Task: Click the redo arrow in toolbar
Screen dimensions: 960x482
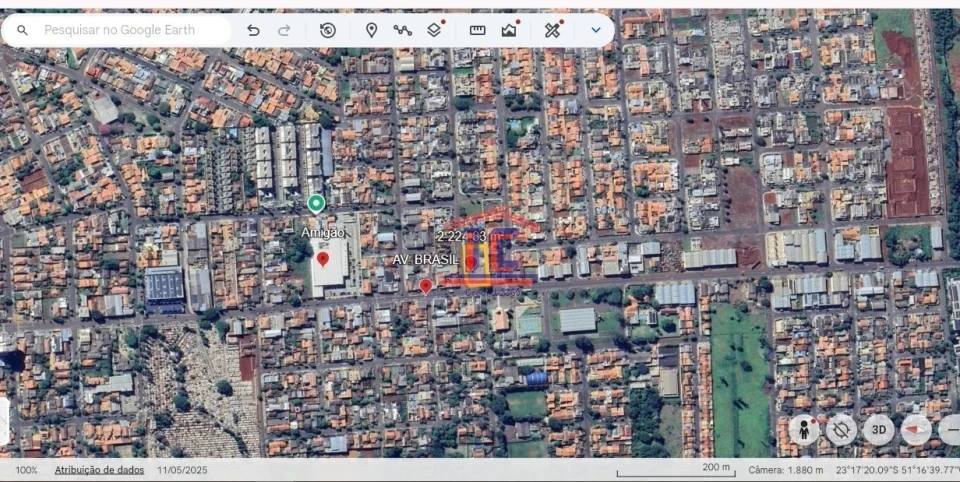Action: tap(284, 30)
